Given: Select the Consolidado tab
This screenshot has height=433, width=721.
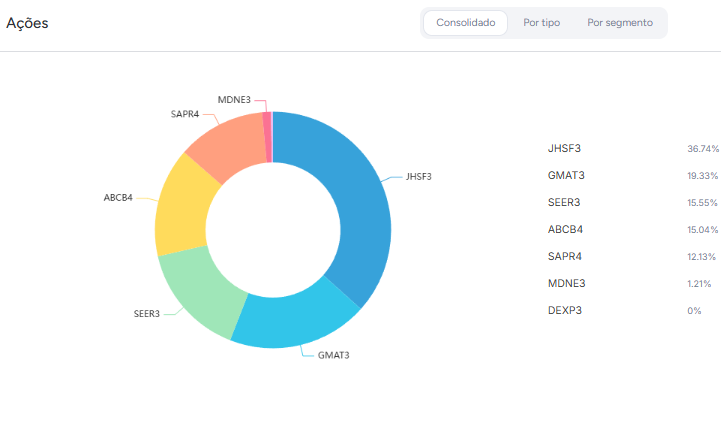Looking at the screenshot, I should (465, 23).
